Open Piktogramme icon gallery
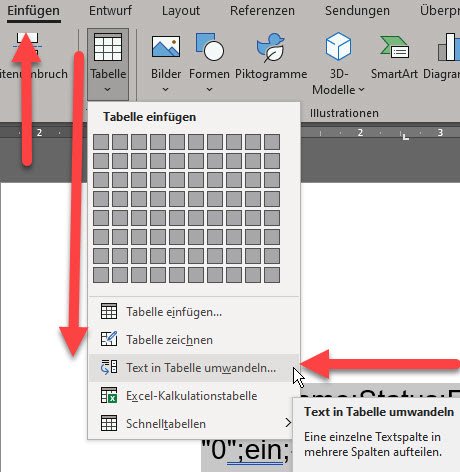The width and height of the screenshot is (460, 472). (271, 47)
